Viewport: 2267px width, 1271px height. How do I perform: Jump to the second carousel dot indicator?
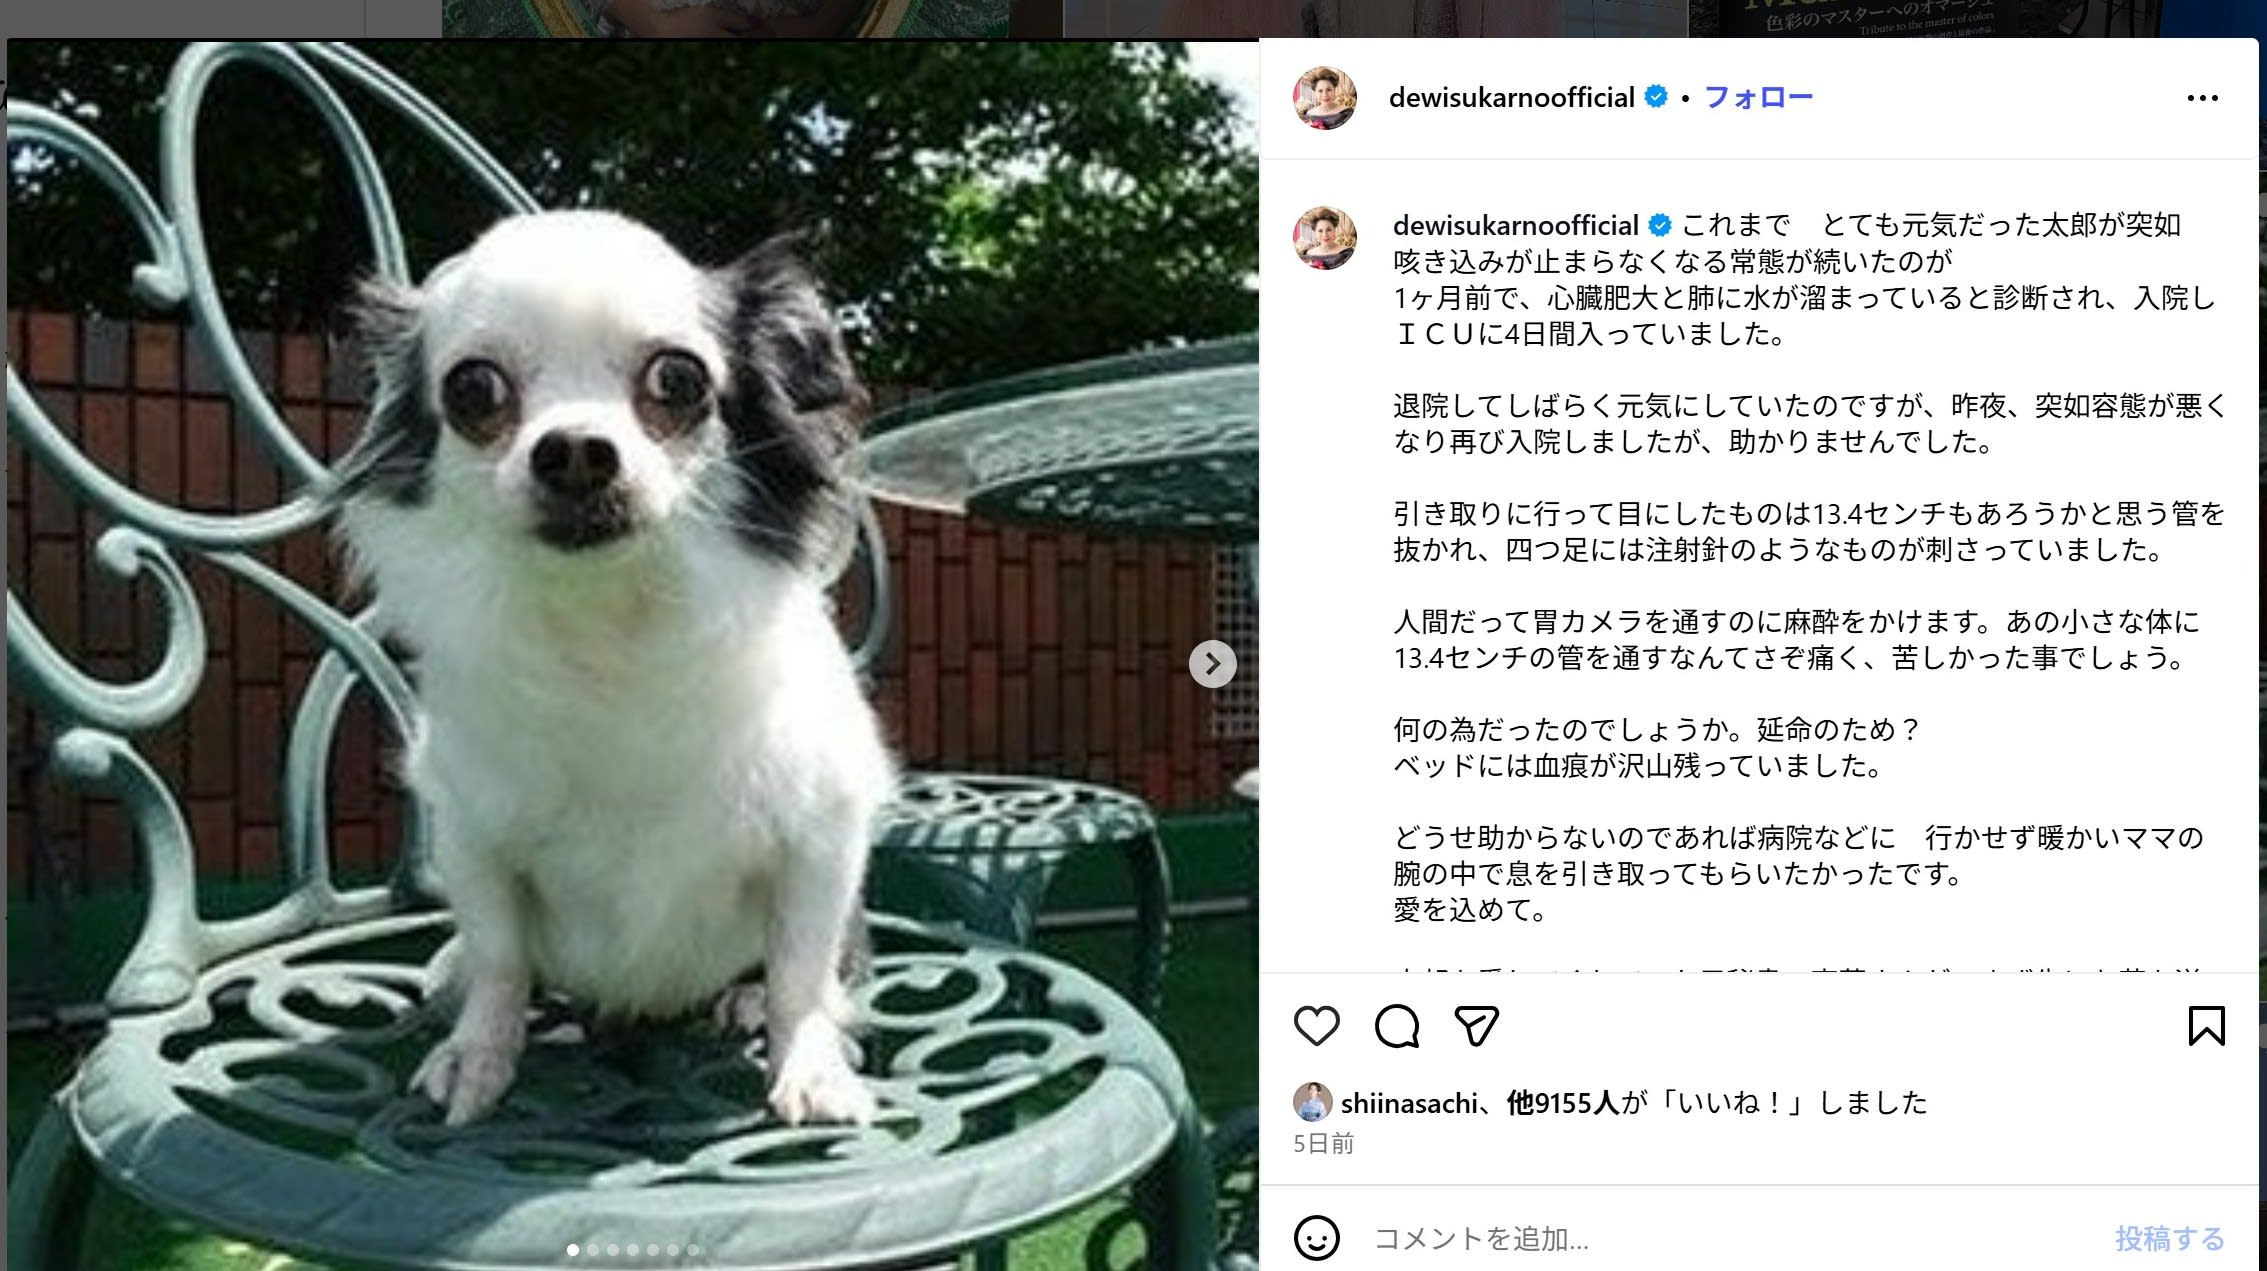[x=593, y=1250]
